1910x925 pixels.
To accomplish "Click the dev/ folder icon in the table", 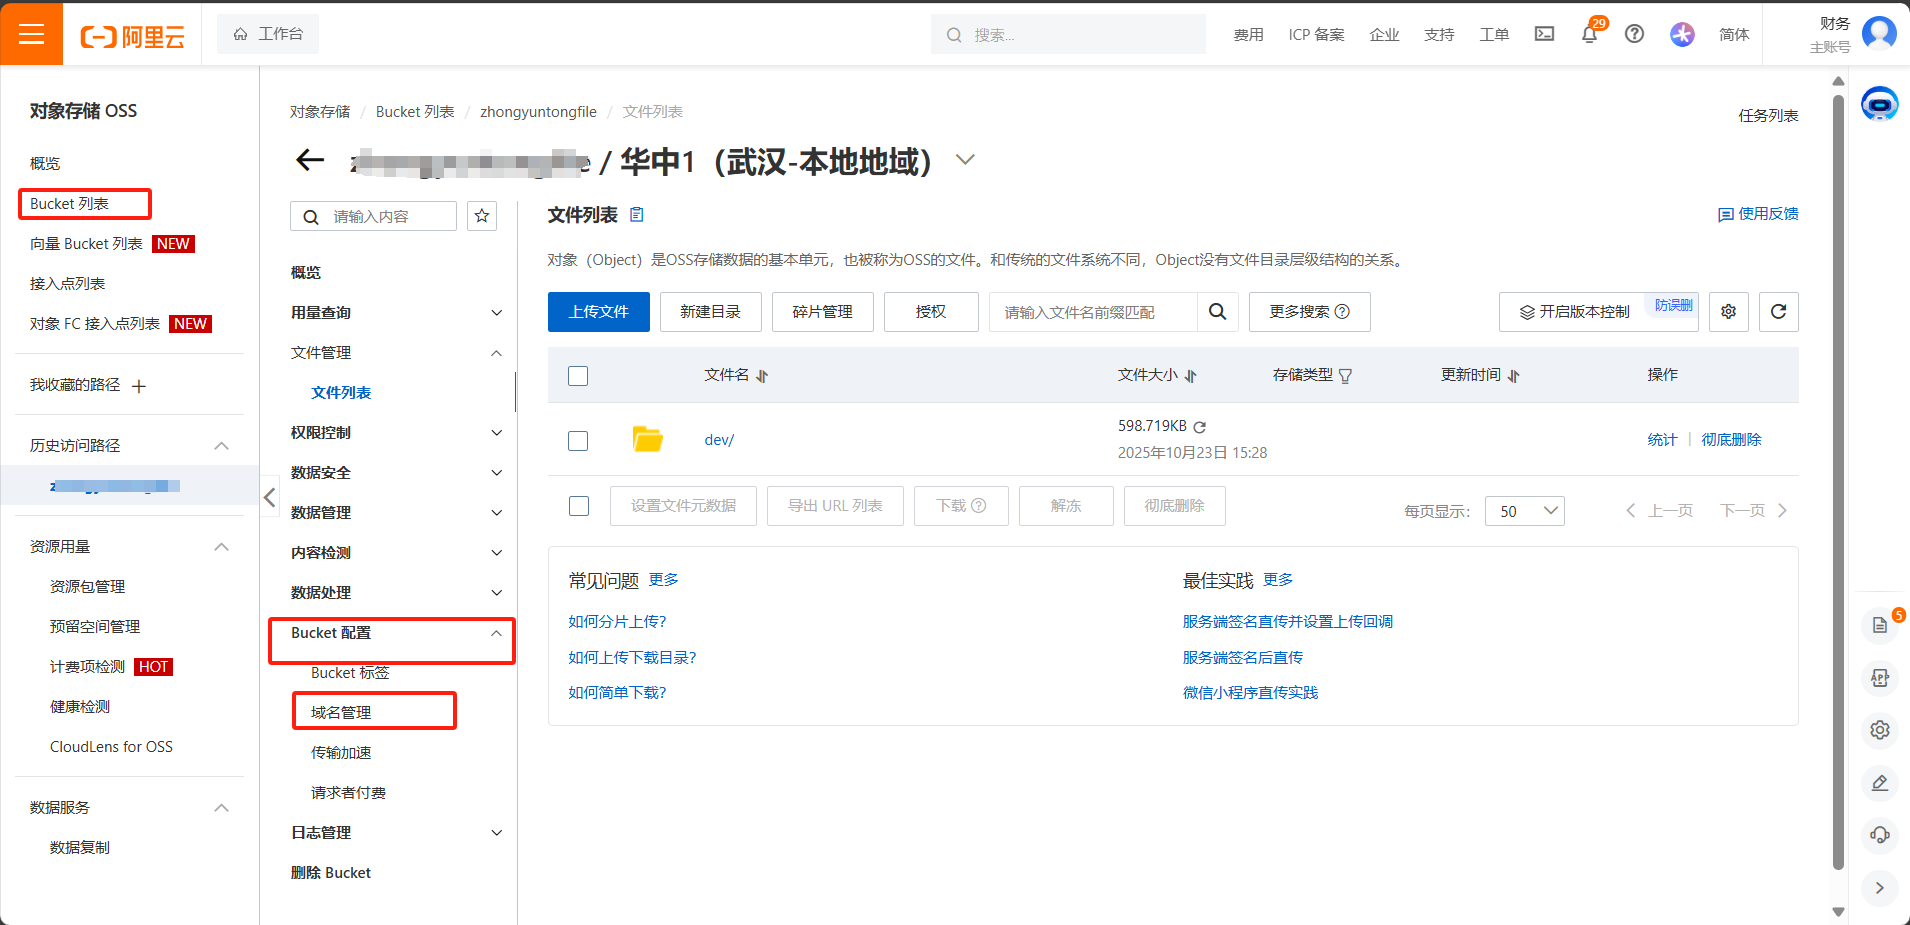I will click(x=647, y=438).
